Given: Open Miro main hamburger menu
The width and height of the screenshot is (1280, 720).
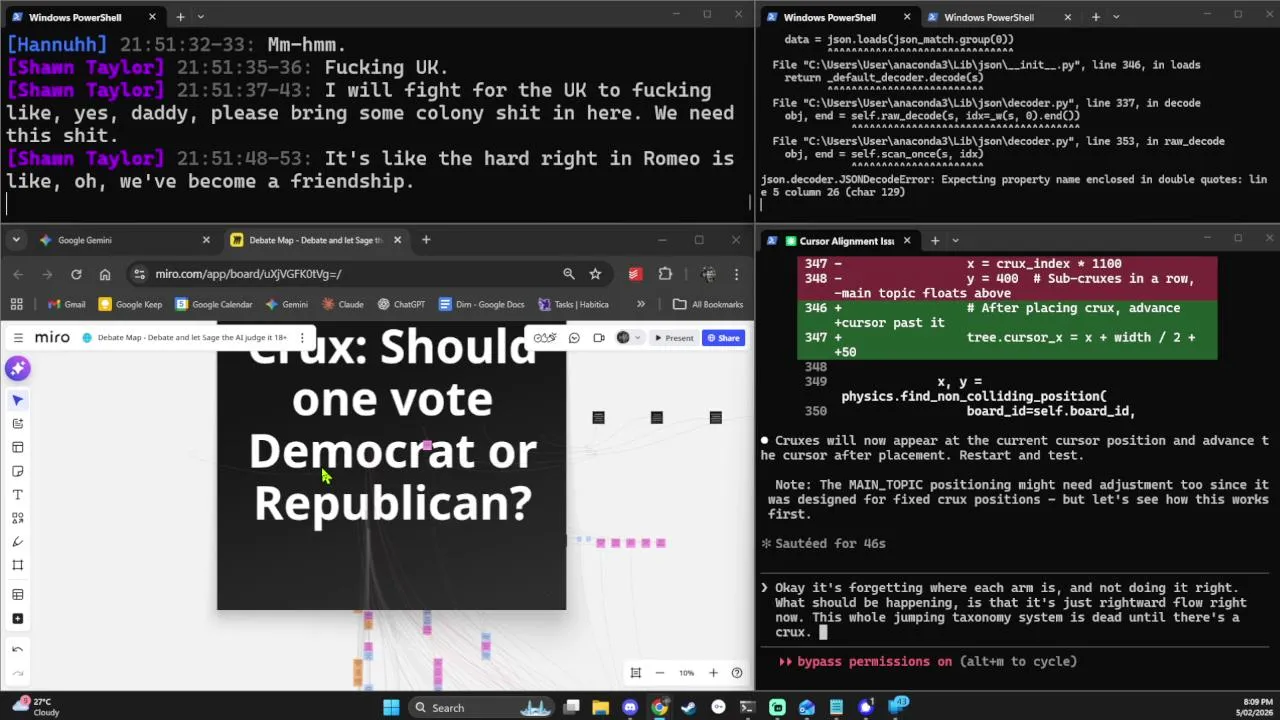Looking at the screenshot, I should coord(18,338).
